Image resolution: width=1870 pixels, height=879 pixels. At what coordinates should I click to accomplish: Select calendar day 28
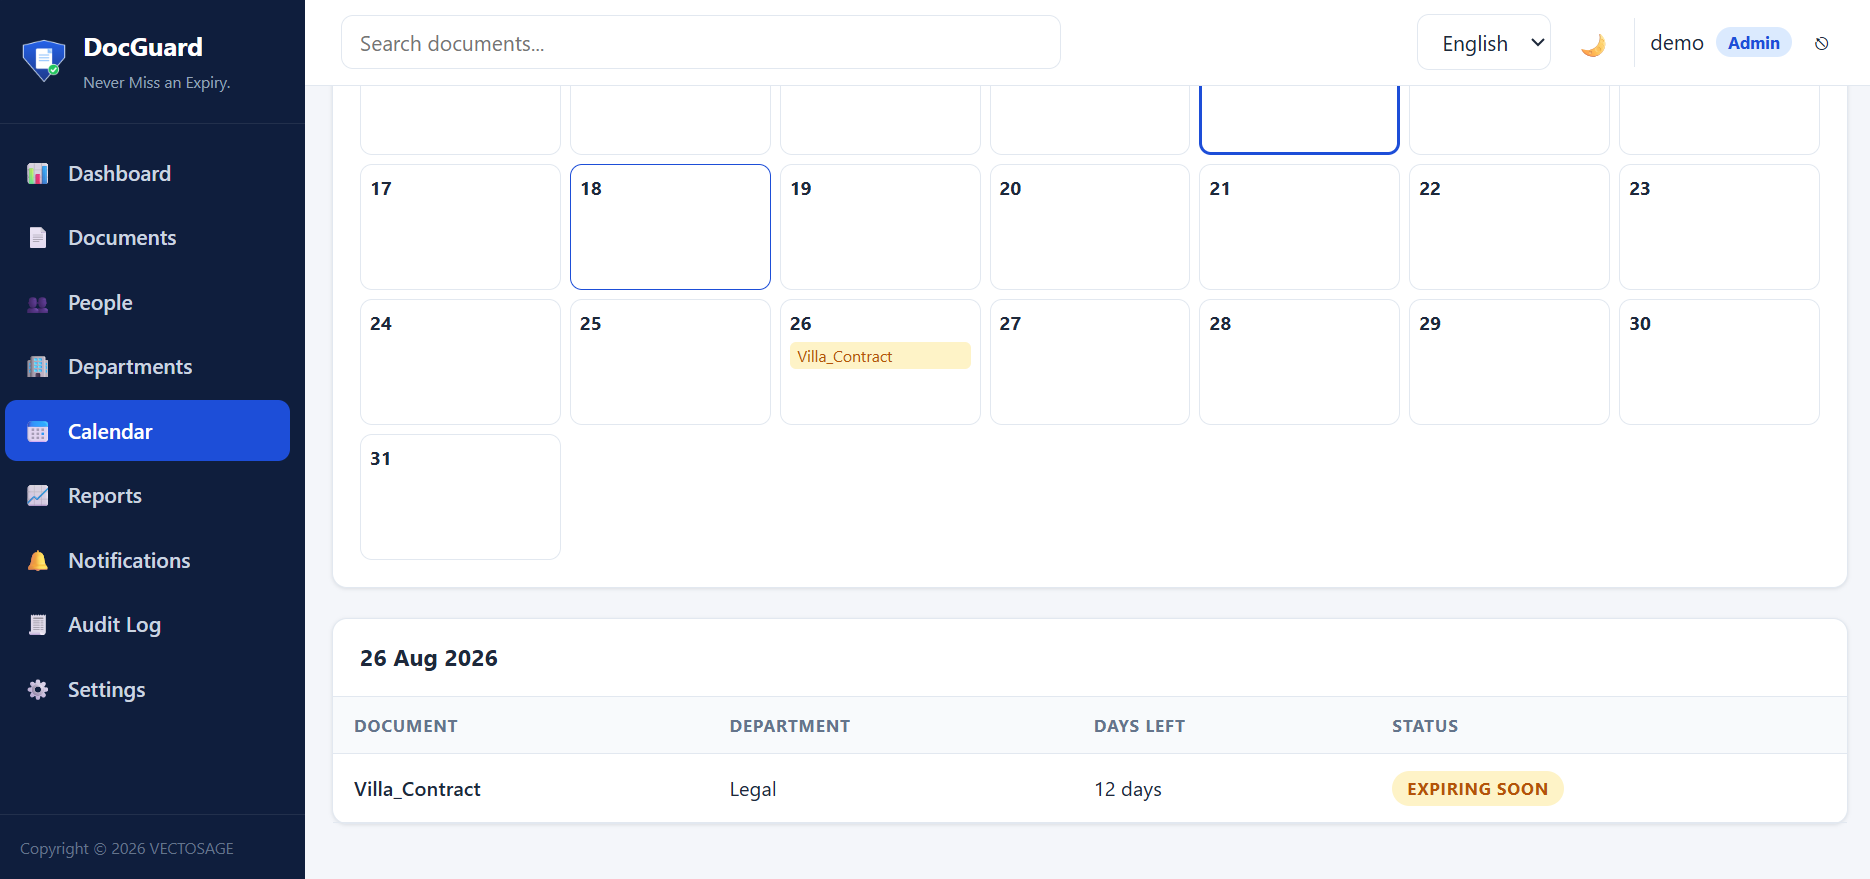pos(1299,362)
